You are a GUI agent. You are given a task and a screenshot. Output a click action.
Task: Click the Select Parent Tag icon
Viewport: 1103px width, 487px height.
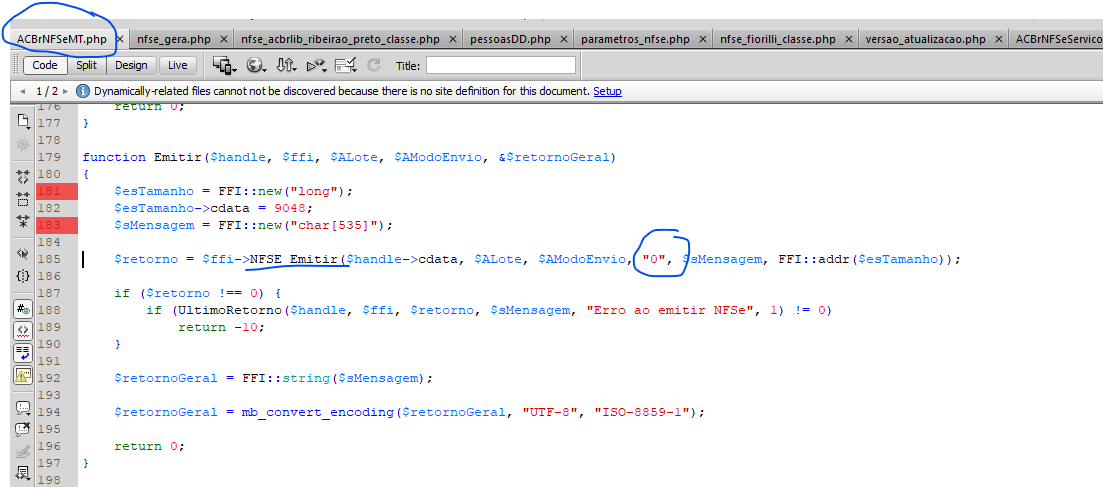(x=23, y=254)
